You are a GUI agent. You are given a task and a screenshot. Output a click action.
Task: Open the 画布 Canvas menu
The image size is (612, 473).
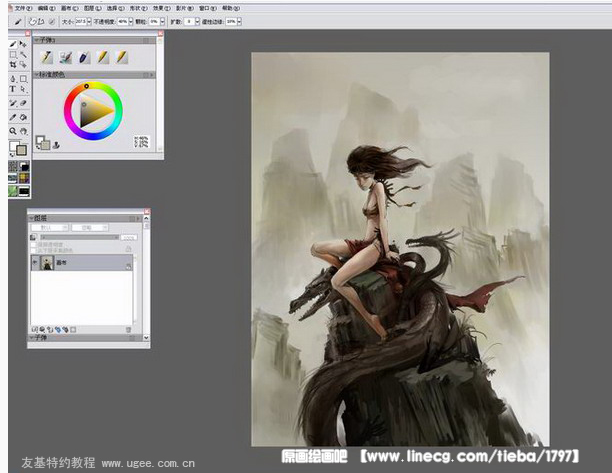coord(69,8)
